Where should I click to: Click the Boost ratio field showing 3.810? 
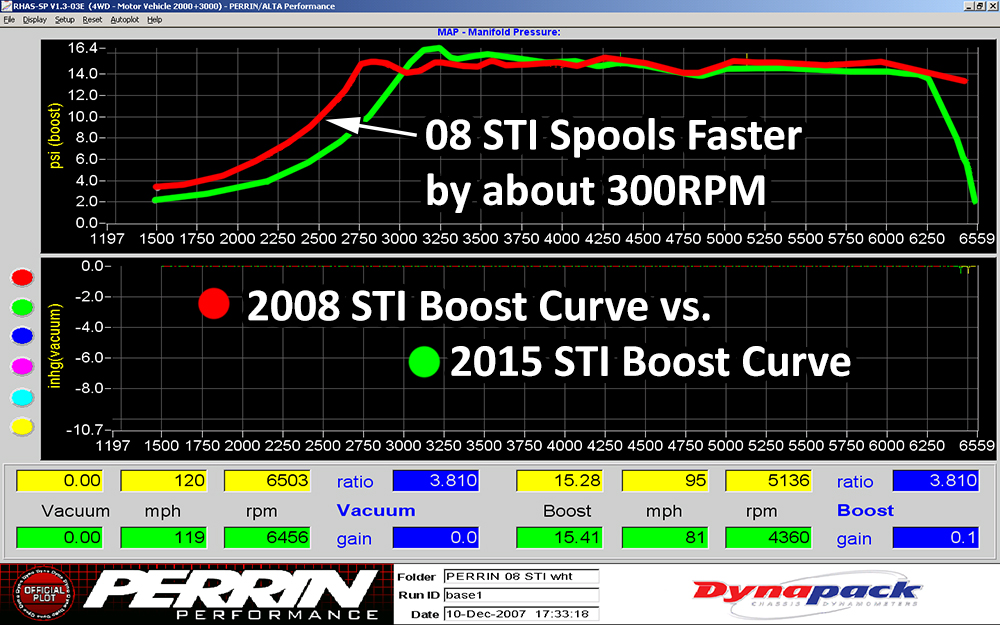pos(936,480)
